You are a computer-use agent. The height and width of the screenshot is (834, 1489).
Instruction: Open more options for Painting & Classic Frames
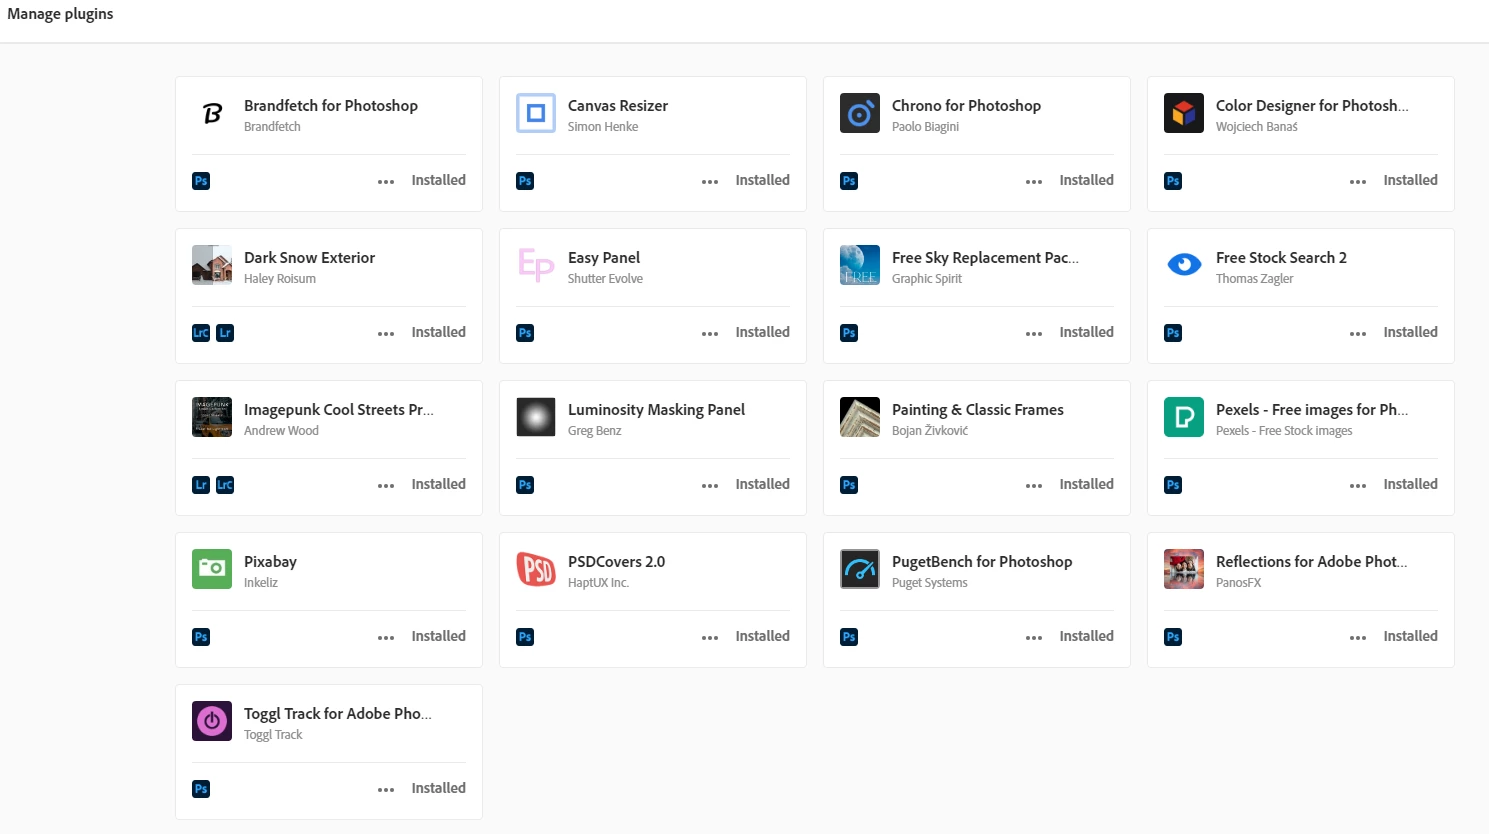pos(1034,486)
